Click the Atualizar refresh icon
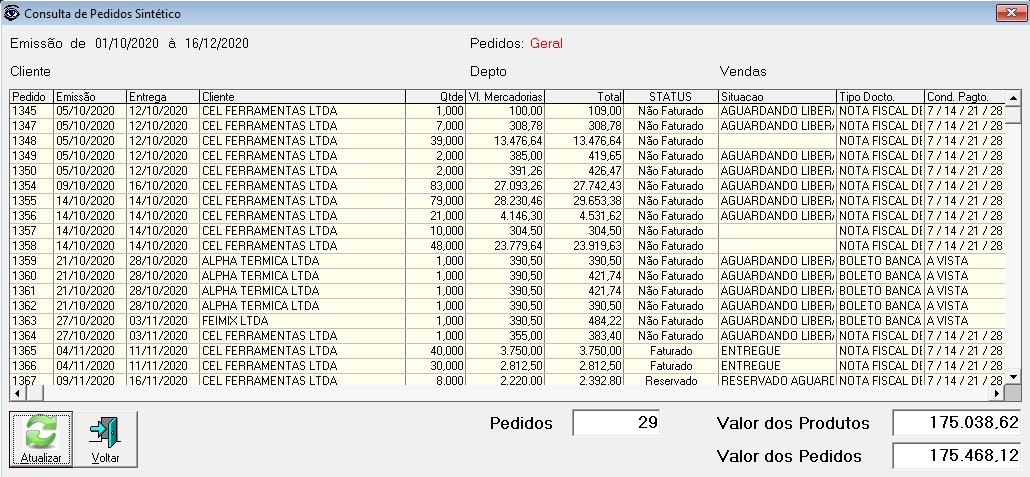 coord(41,432)
